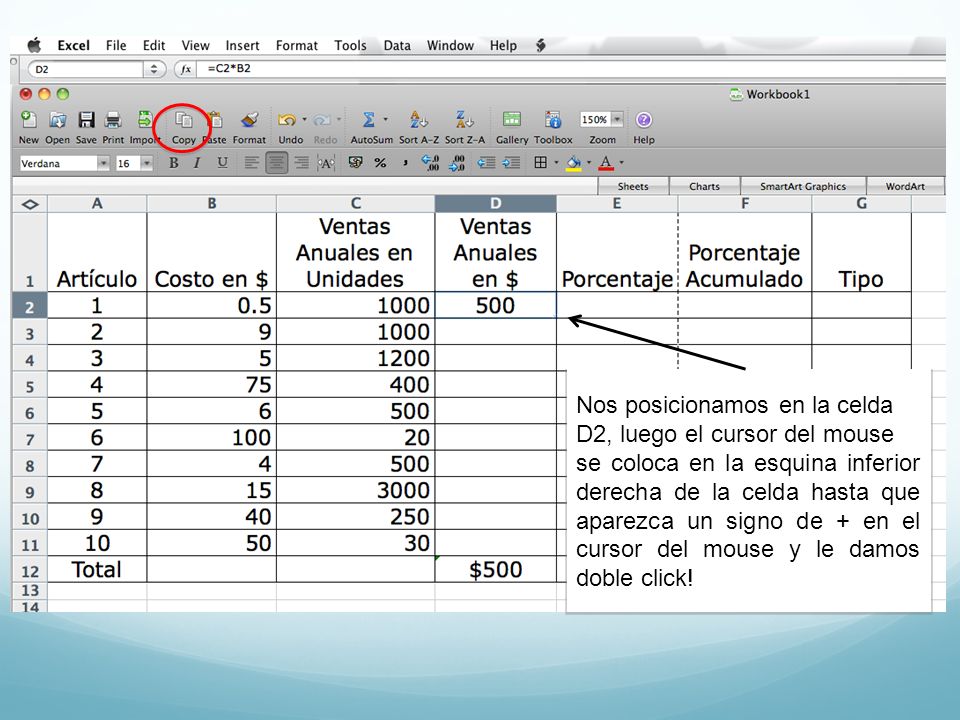Click the purple Help icon
The image size is (960, 720).
pyautogui.click(x=643, y=119)
